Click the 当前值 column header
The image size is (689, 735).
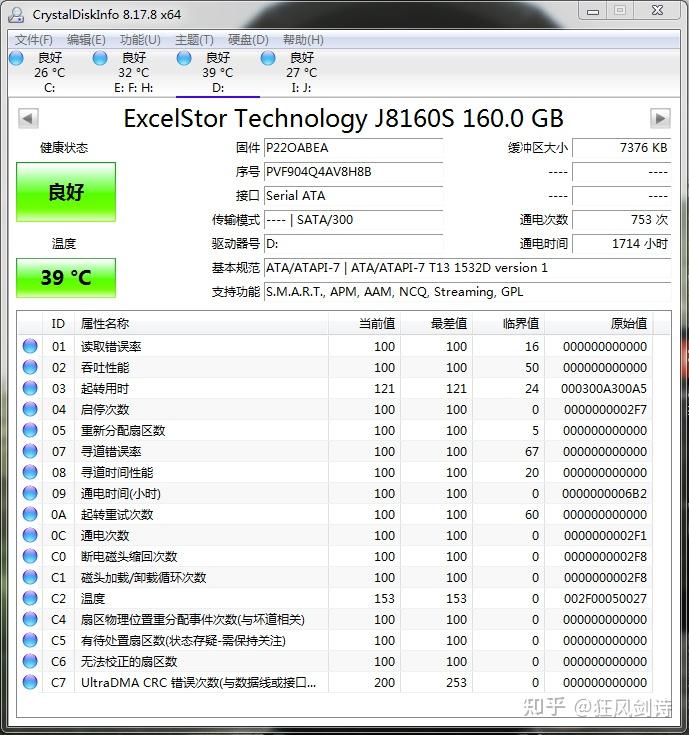tap(365, 323)
